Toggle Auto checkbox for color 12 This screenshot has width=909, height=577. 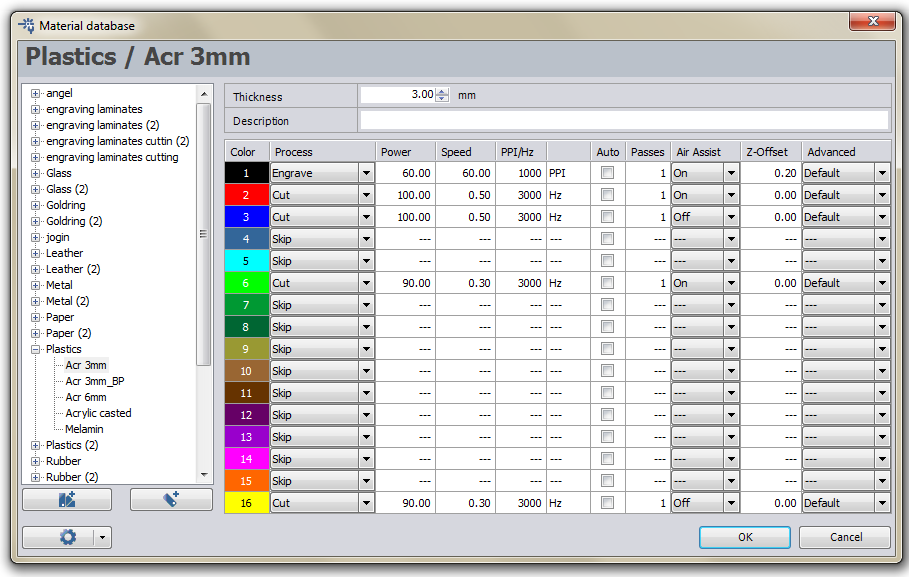(607, 415)
